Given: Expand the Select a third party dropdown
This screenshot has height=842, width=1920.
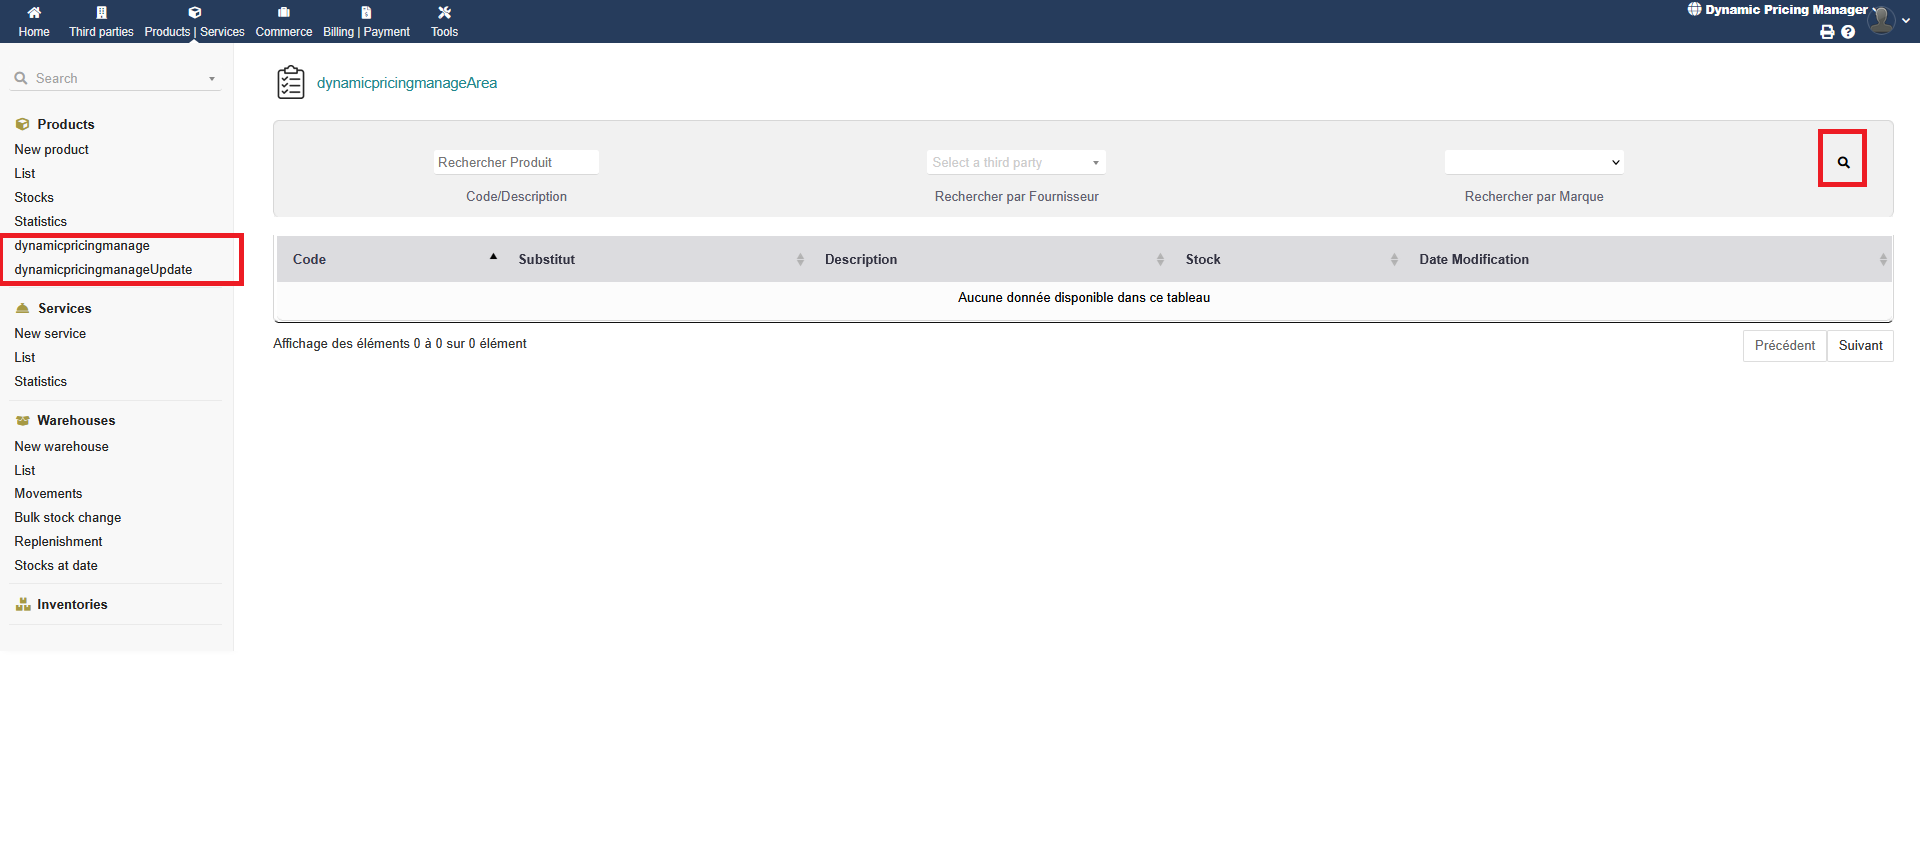Looking at the screenshot, I should (1015, 162).
